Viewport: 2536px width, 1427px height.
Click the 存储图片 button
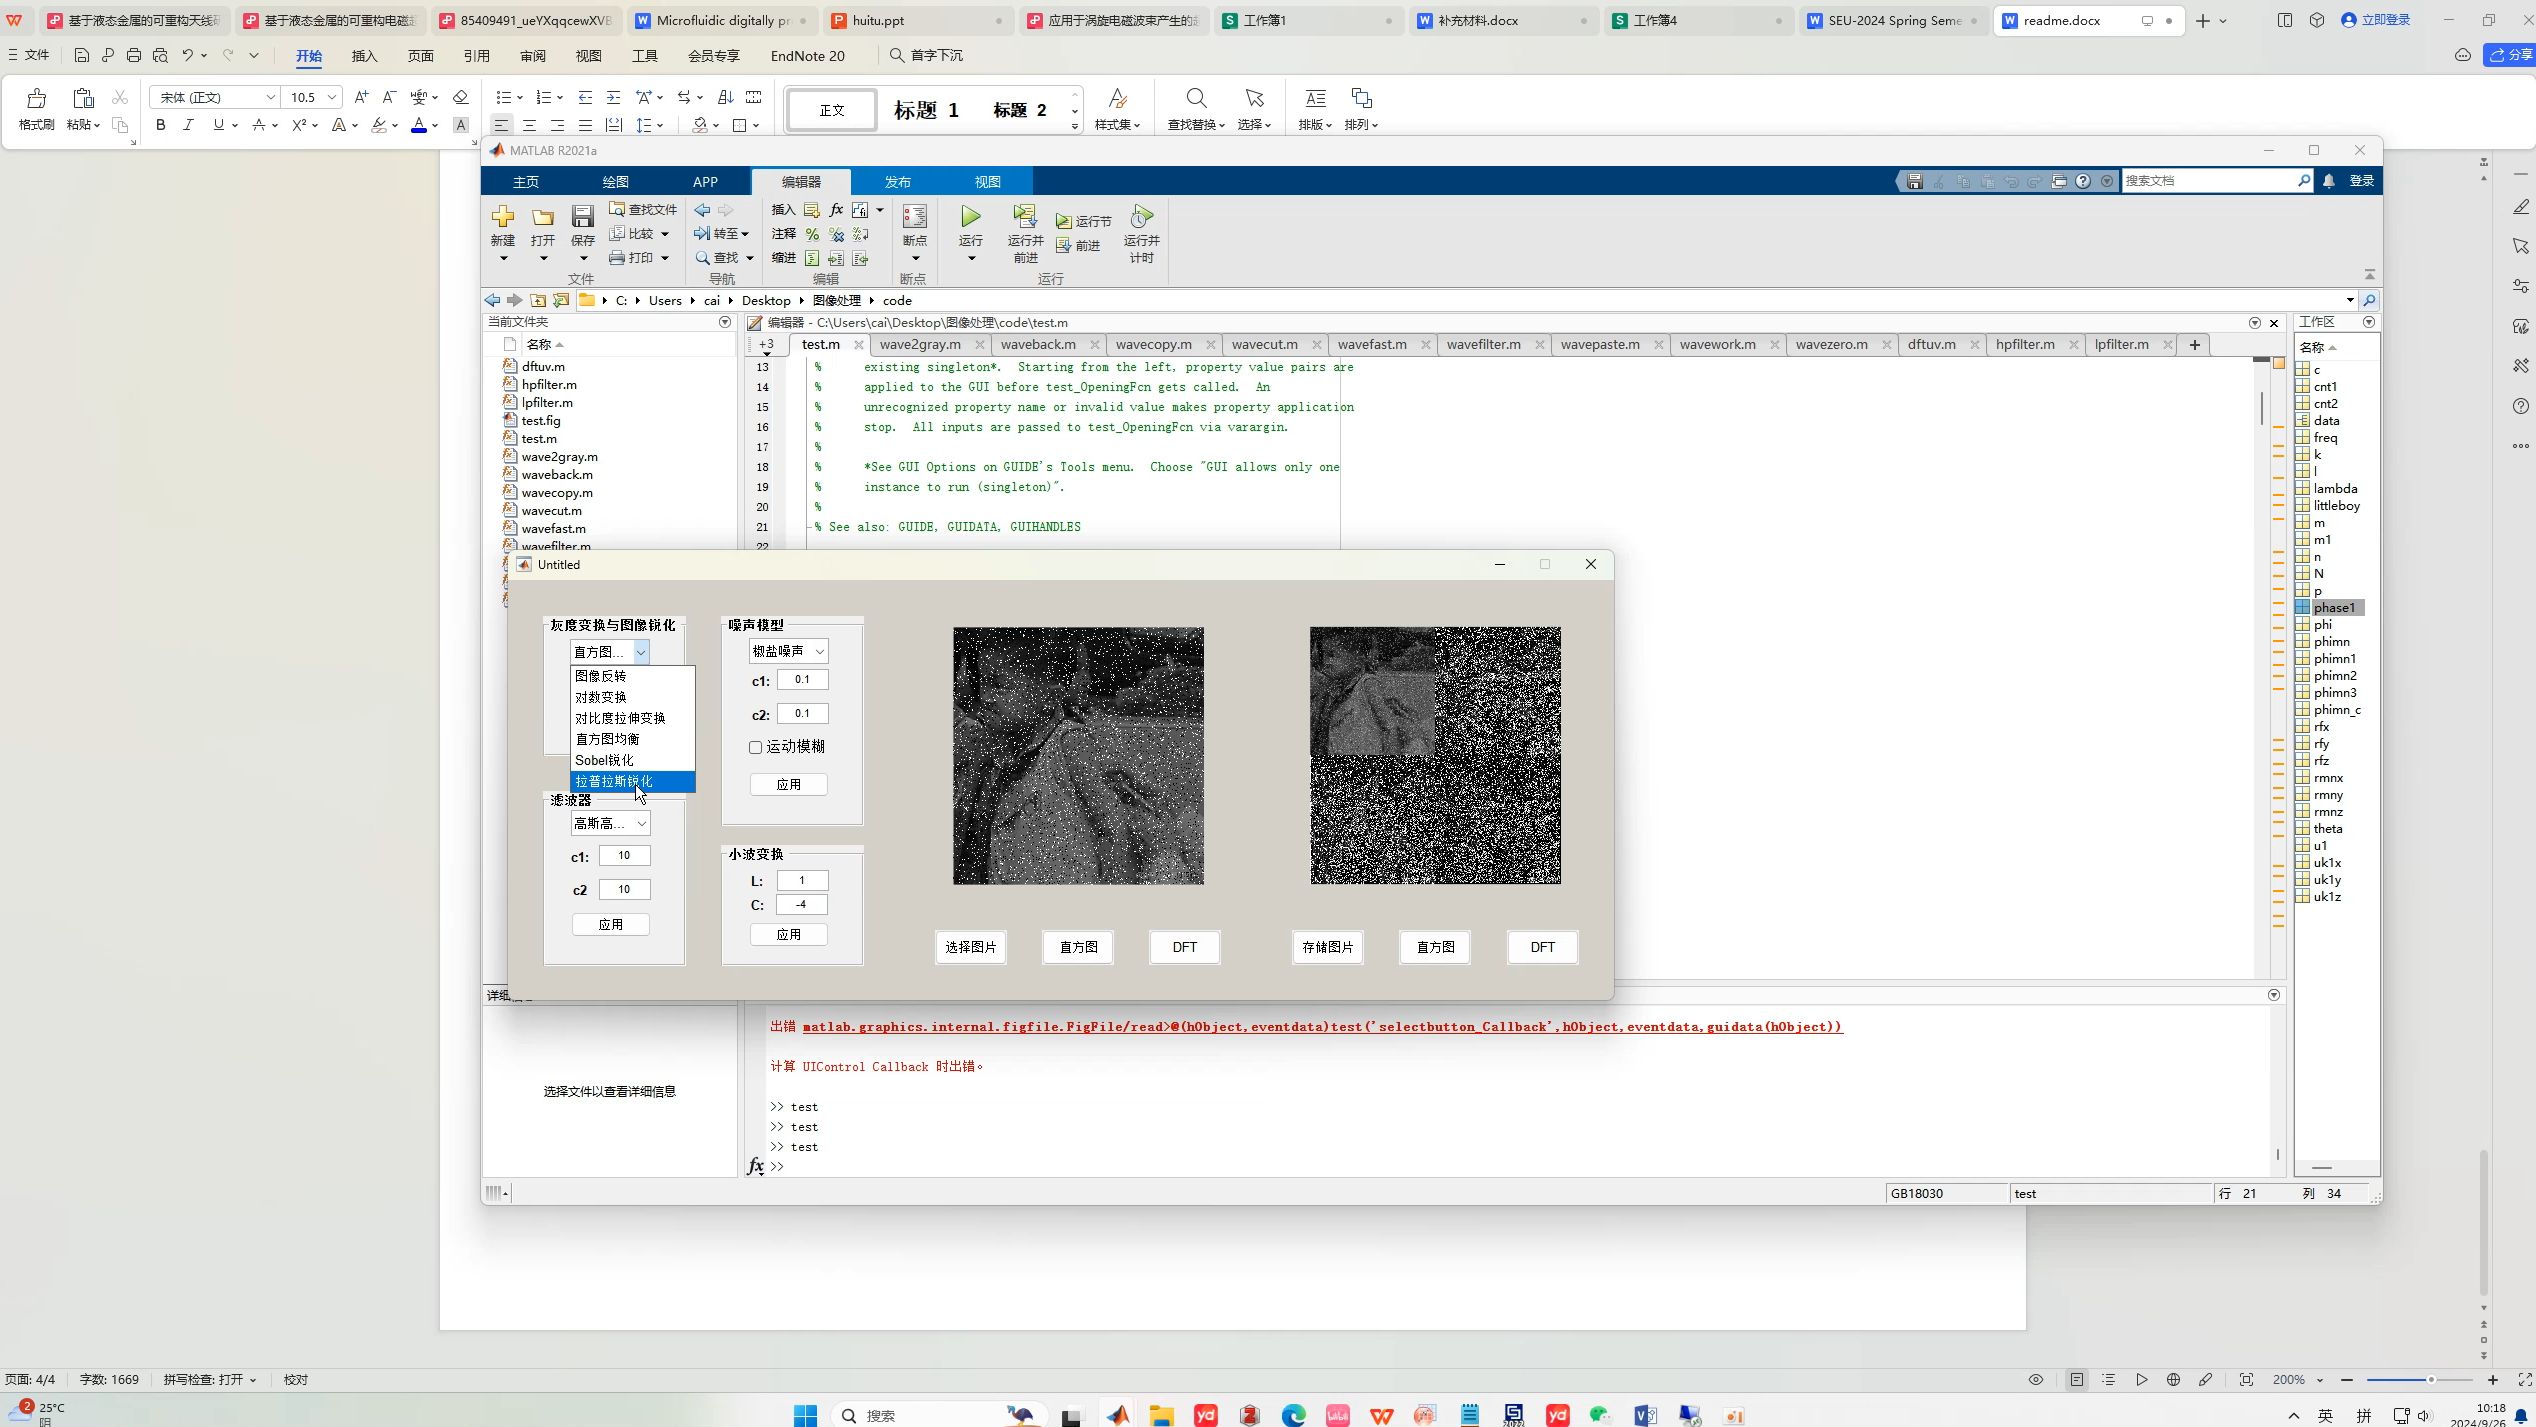point(1327,947)
